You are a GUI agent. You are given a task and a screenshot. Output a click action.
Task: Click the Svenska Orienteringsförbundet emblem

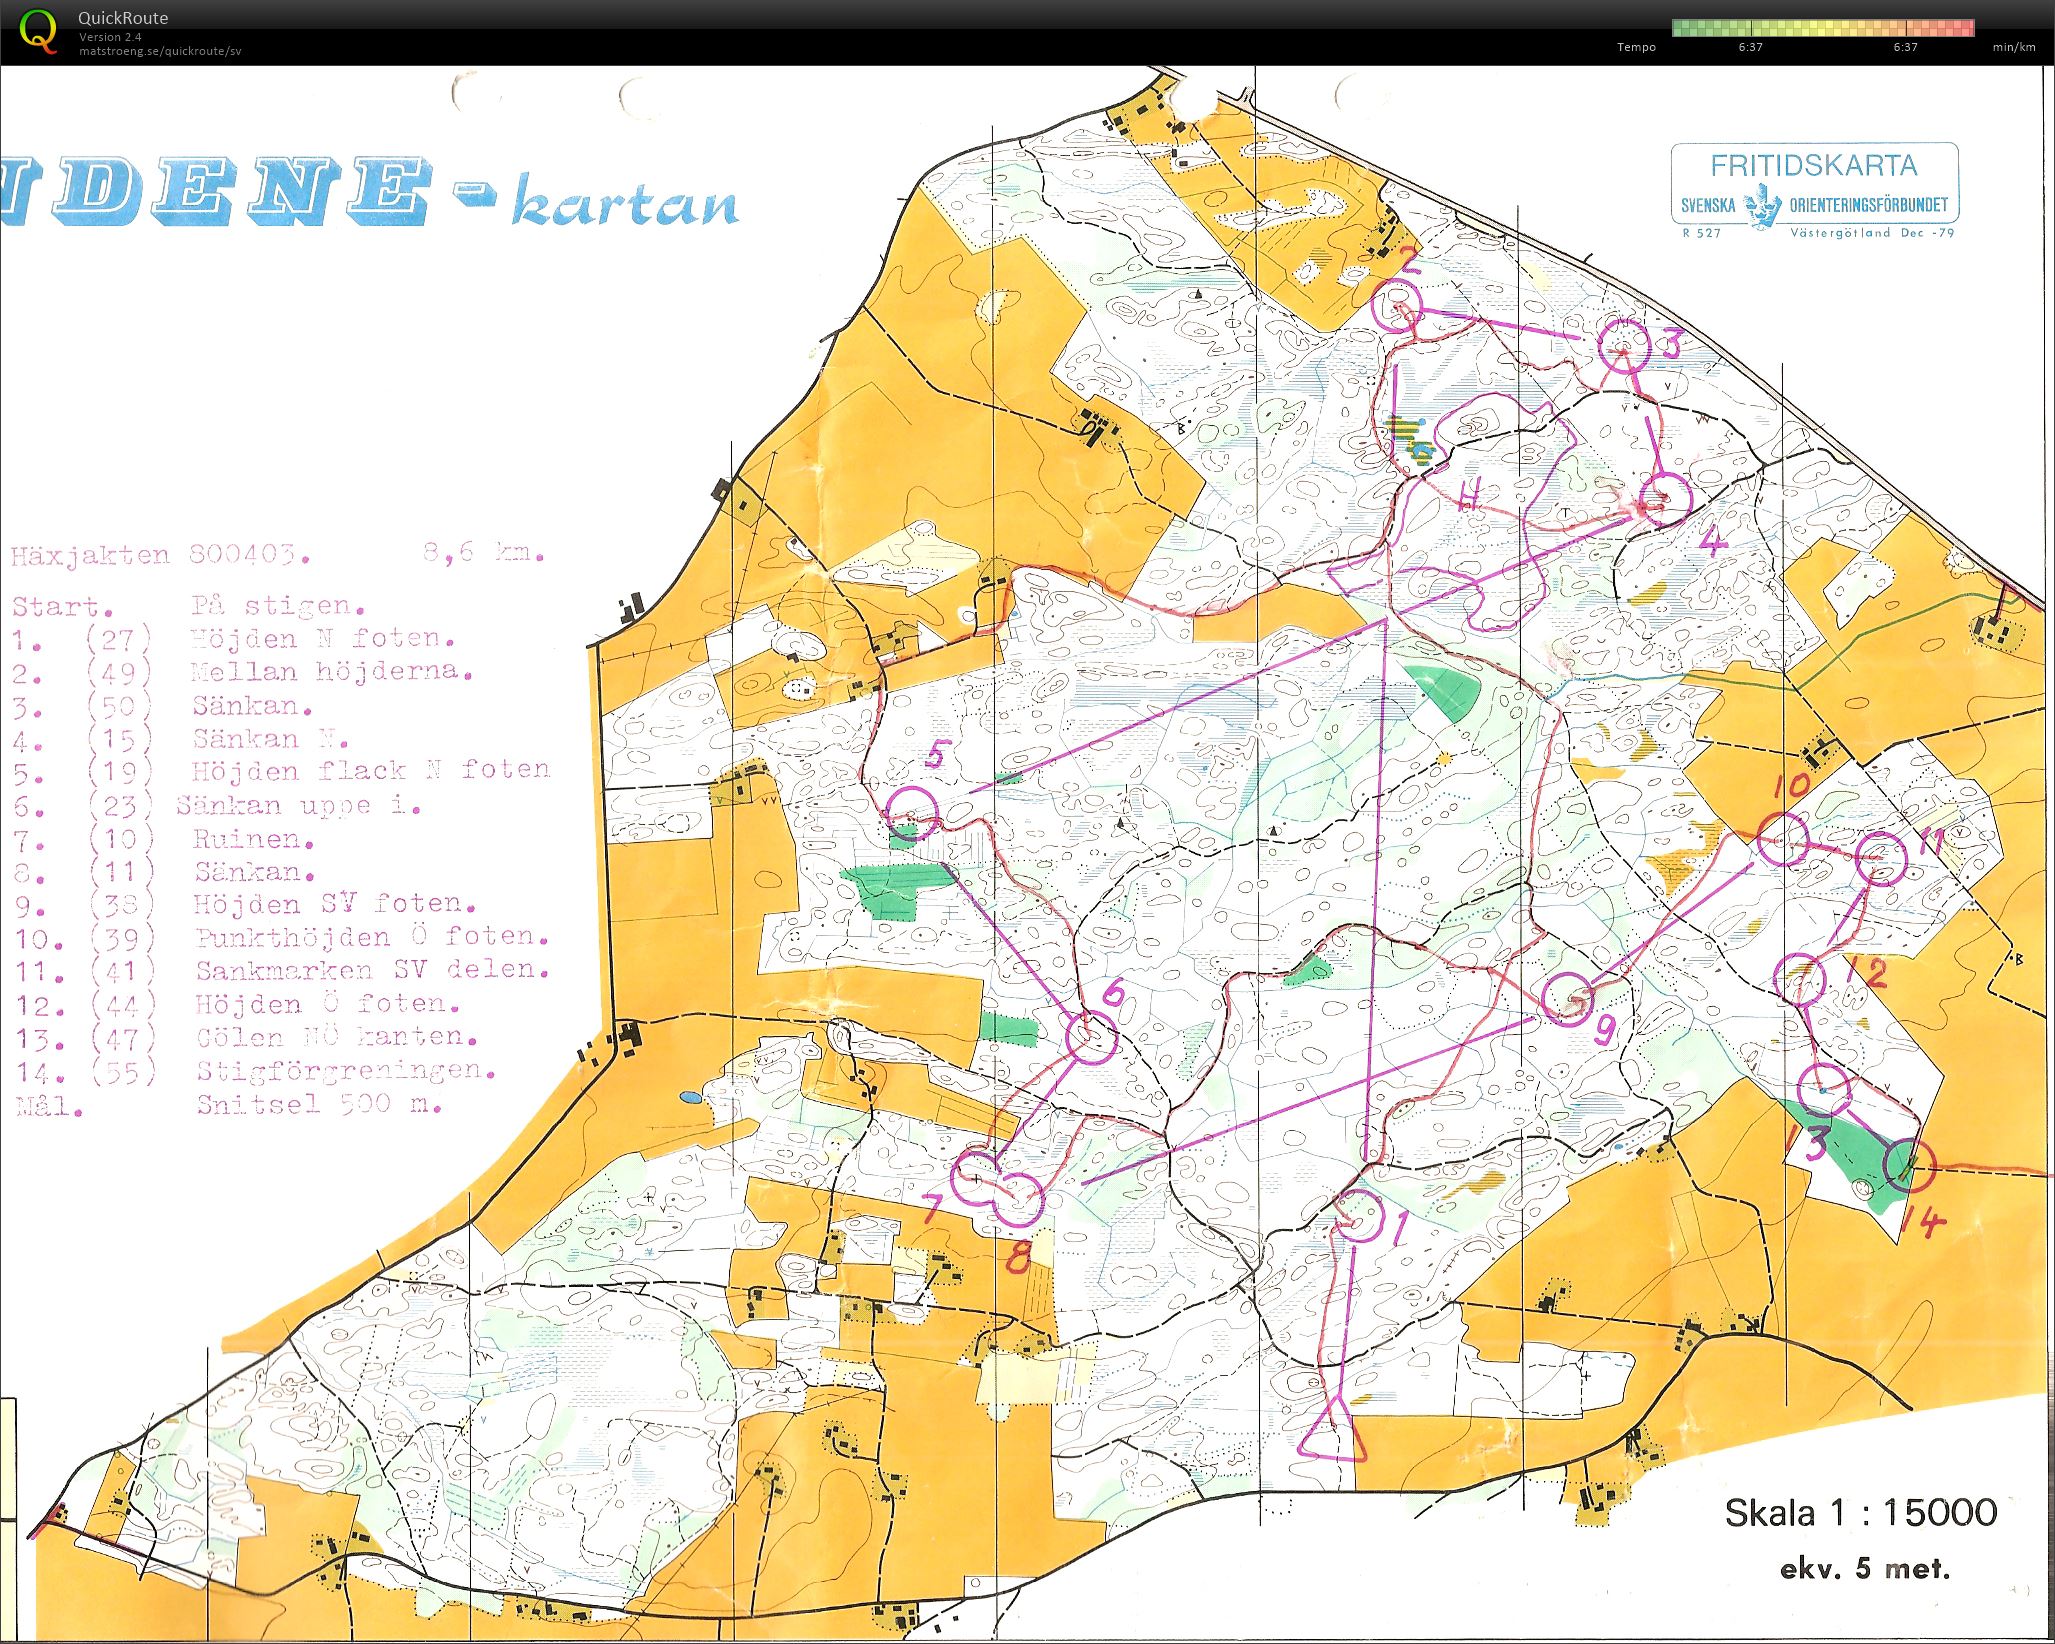click(x=1763, y=205)
